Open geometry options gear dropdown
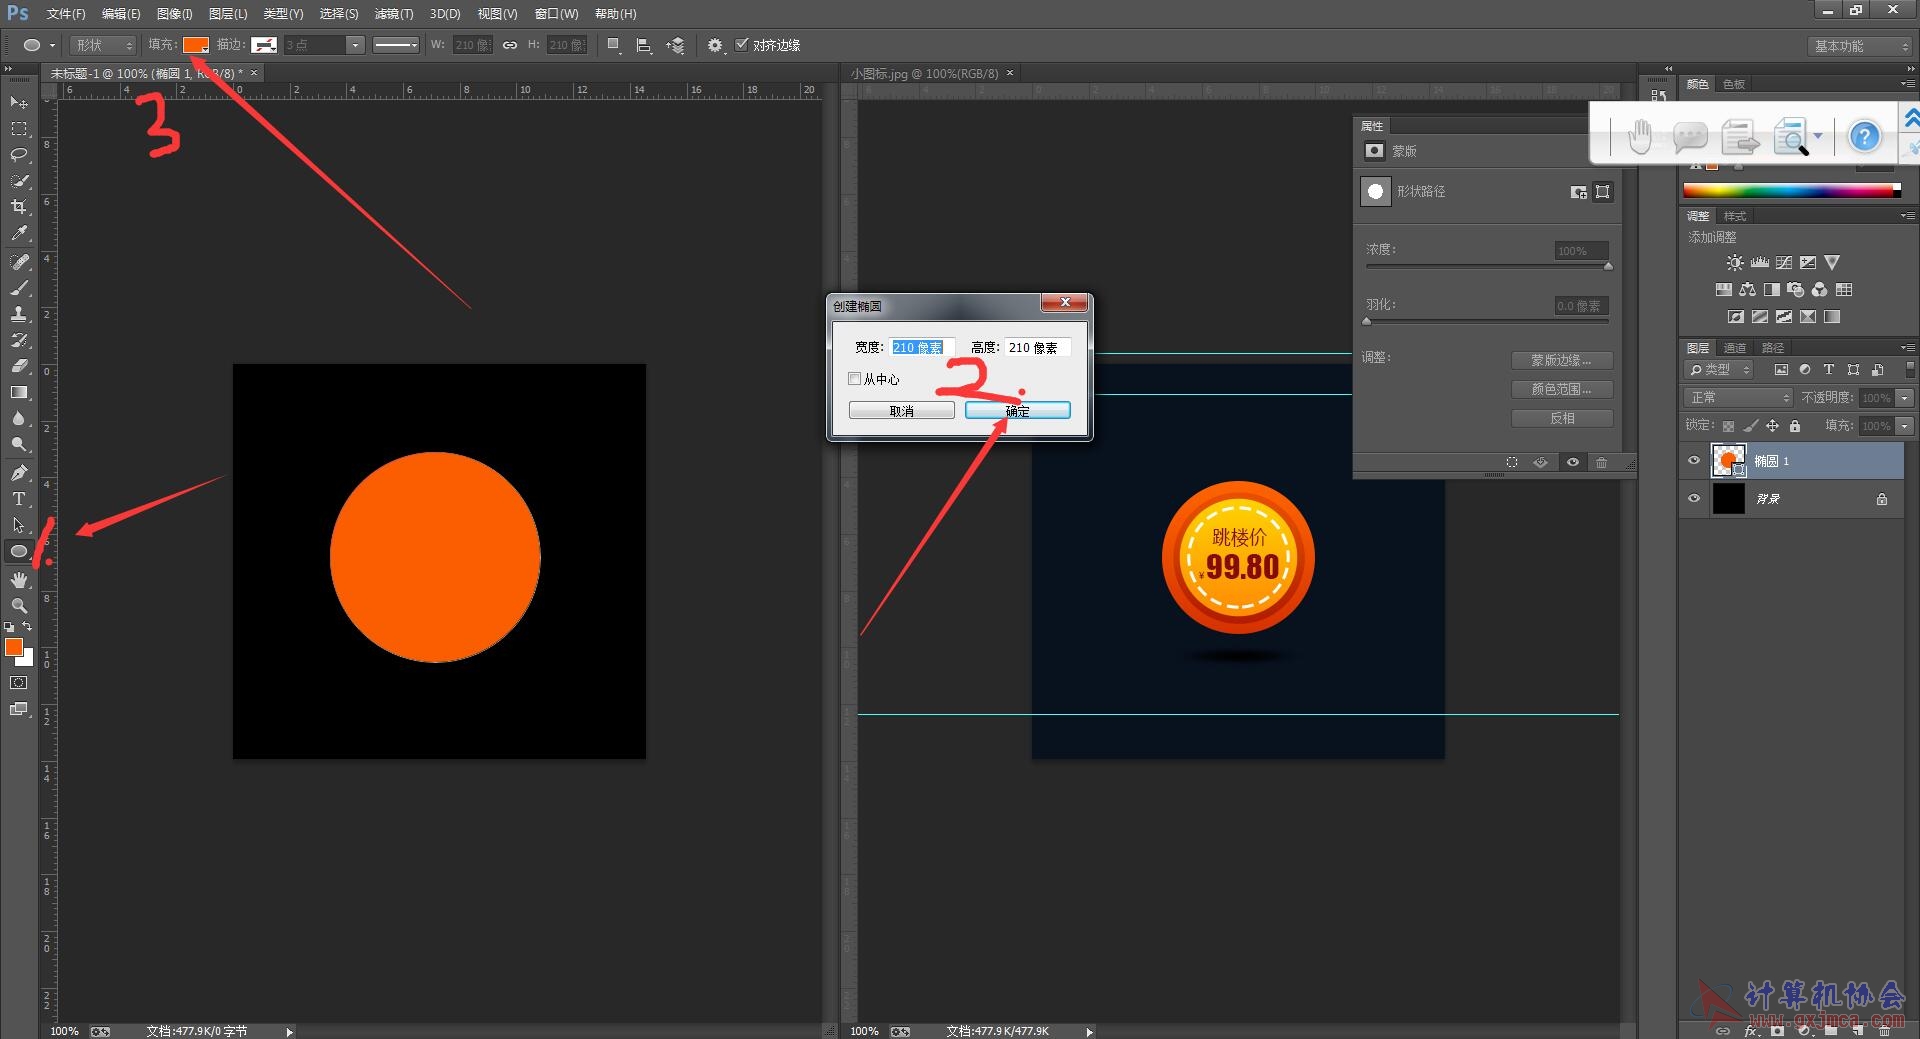 [x=716, y=45]
